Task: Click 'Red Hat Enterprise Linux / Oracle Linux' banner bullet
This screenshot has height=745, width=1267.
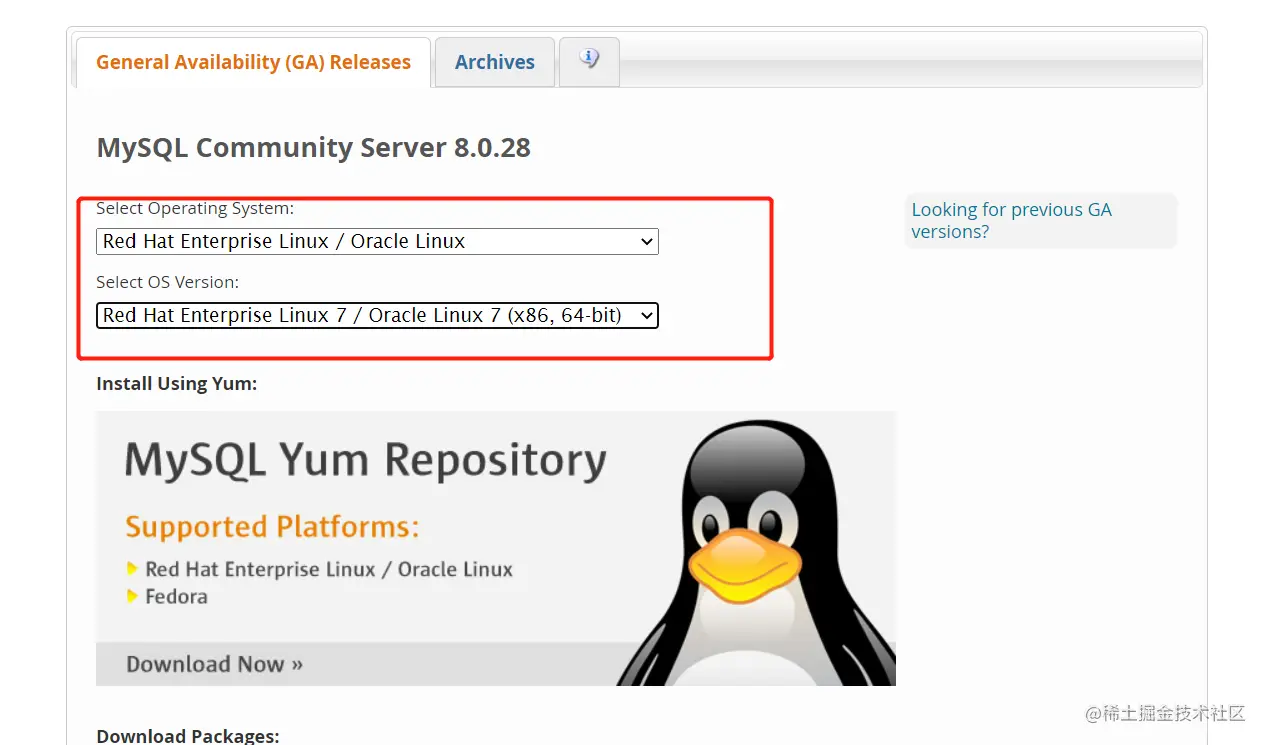Action: coord(328,570)
